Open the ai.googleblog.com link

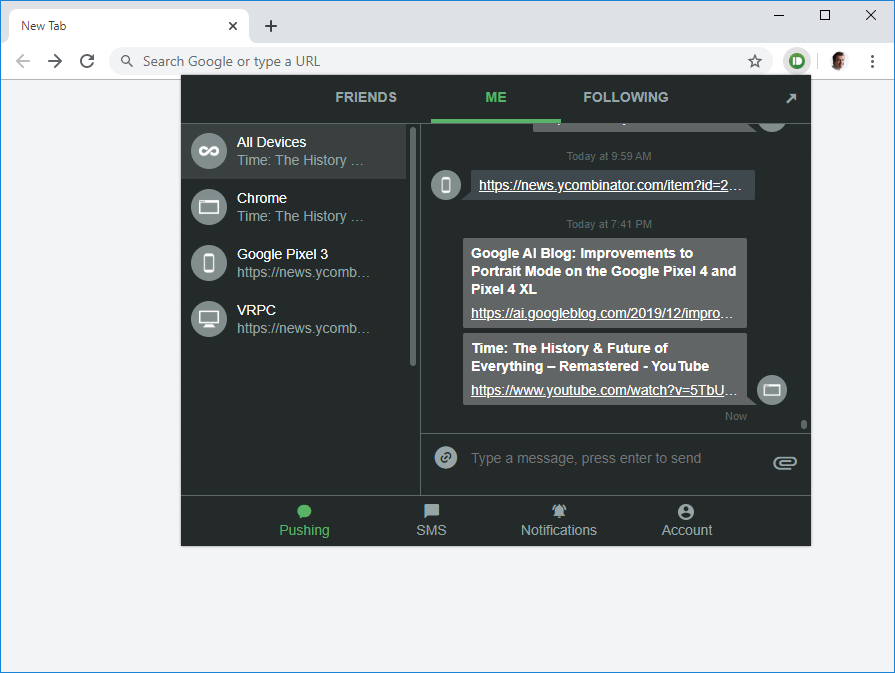point(602,313)
